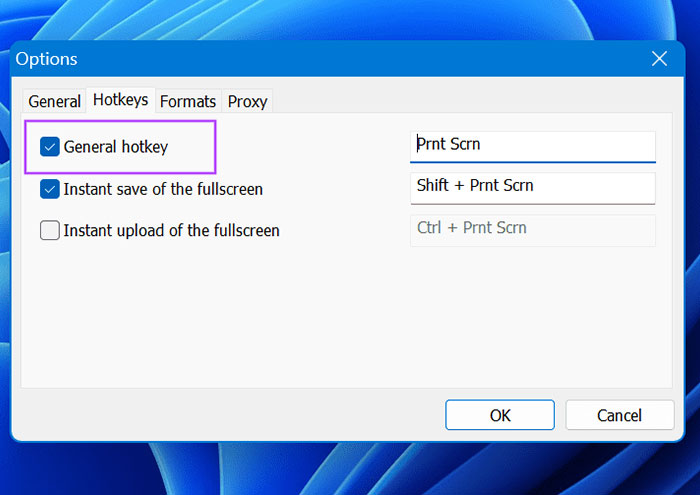Click the "Instant upload of the fullscreen" label
Image resolution: width=700 pixels, height=495 pixels.
[171, 231]
